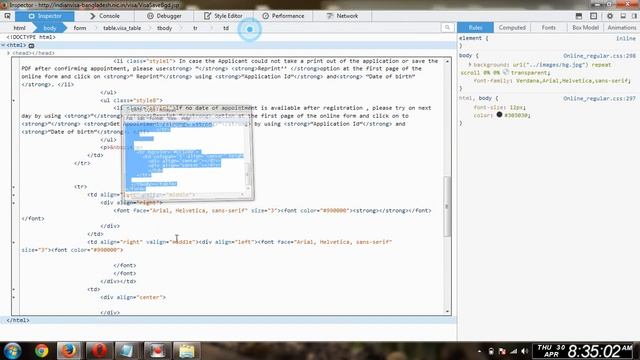This screenshot has height=360, width=640.
Task: Open the blue notebook taskbar app
Action: click(127, 351)
